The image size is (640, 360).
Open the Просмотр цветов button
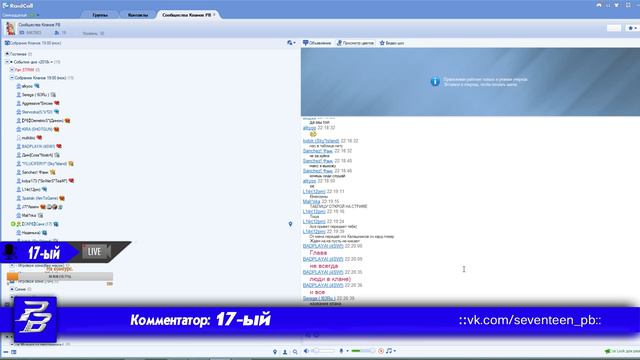click(x=355, y=43)
